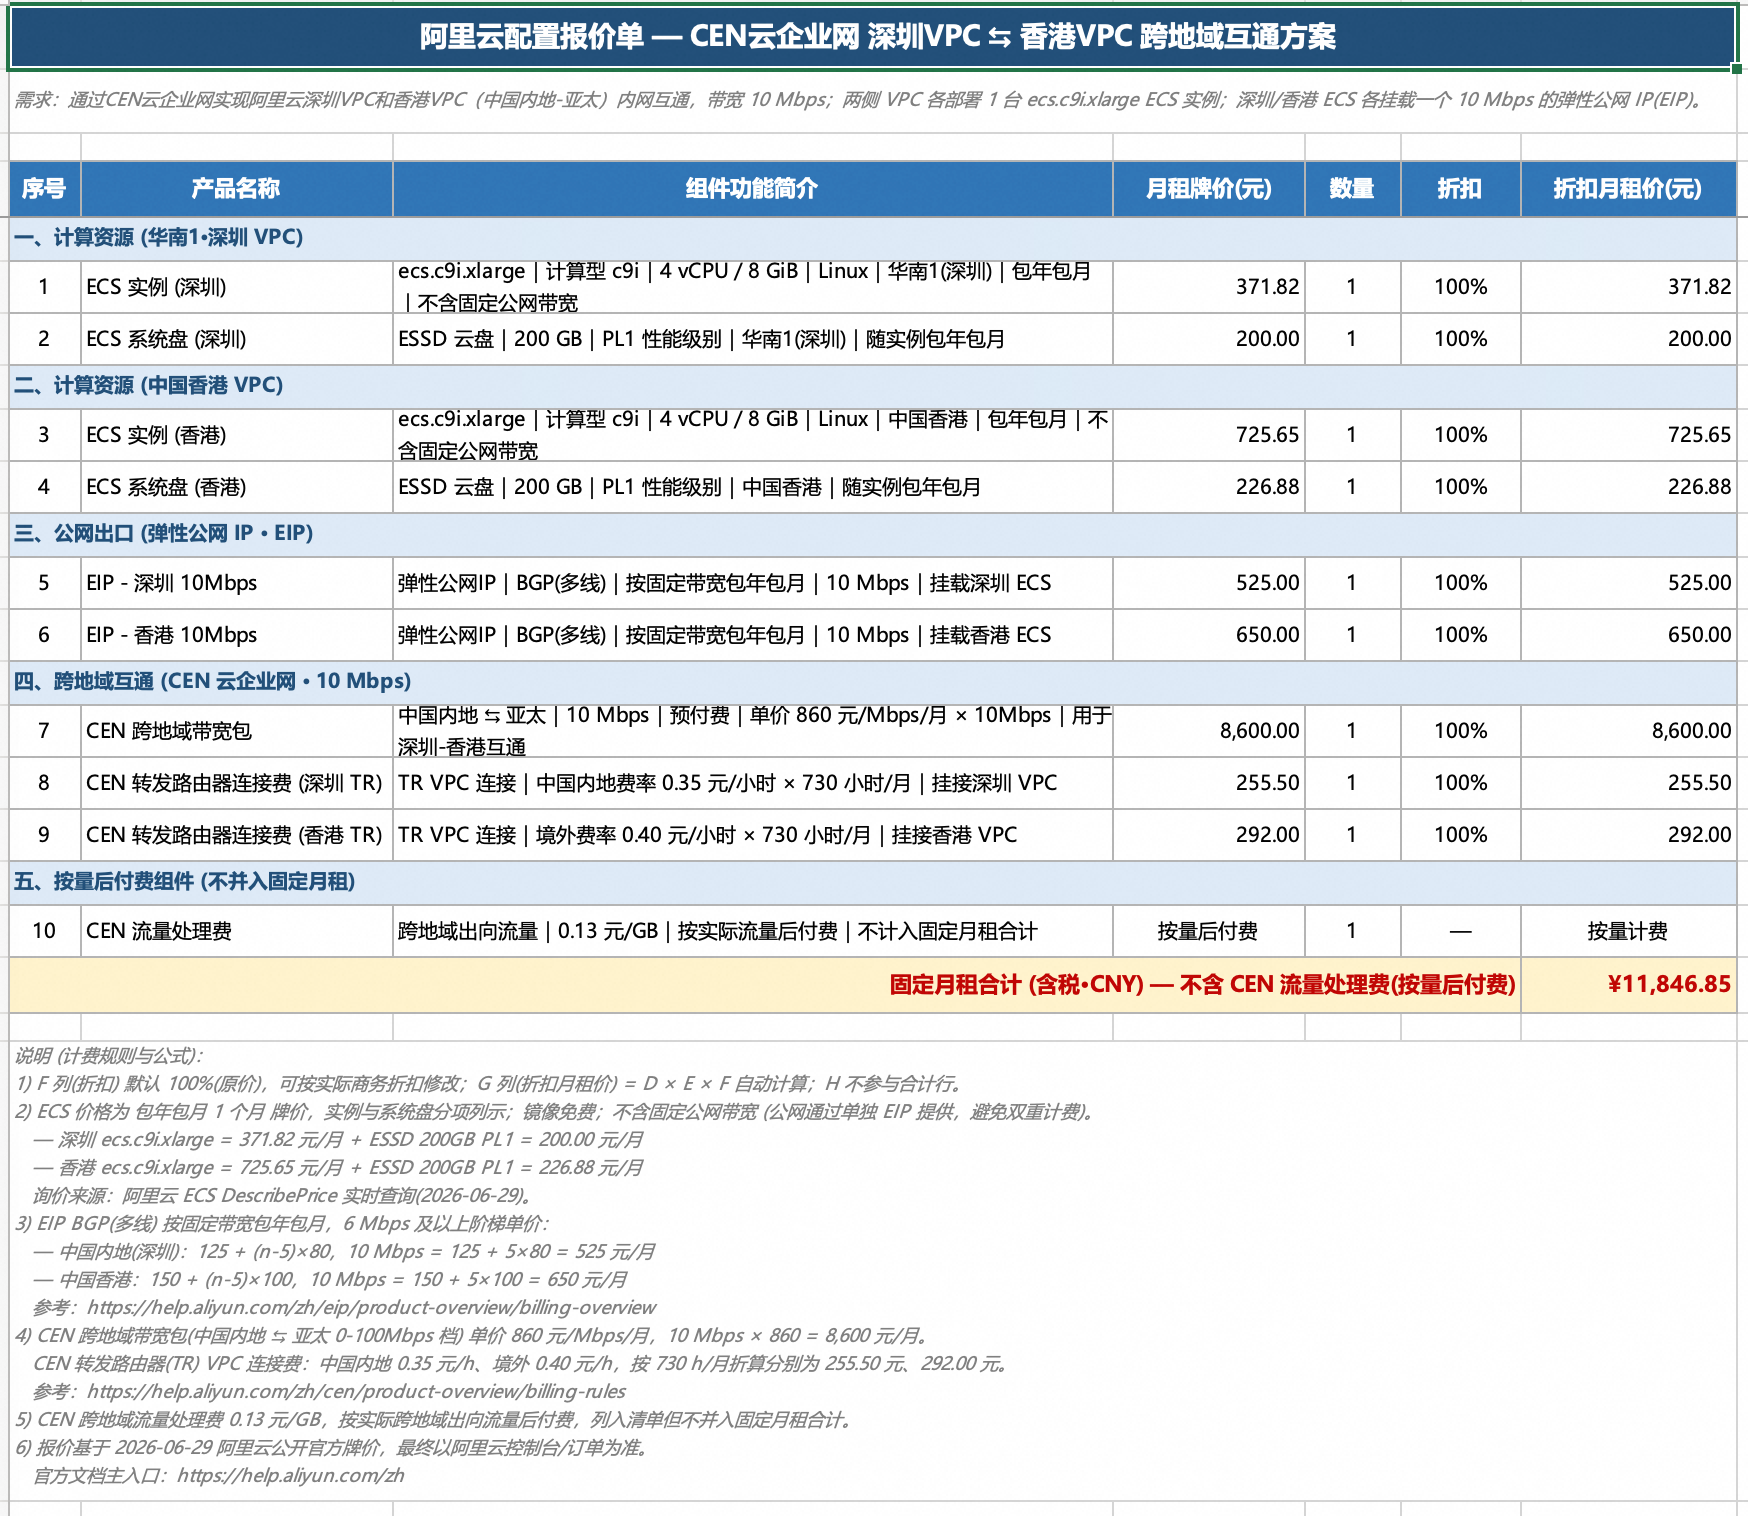Select the "折扣" column header

(1460, 189)
